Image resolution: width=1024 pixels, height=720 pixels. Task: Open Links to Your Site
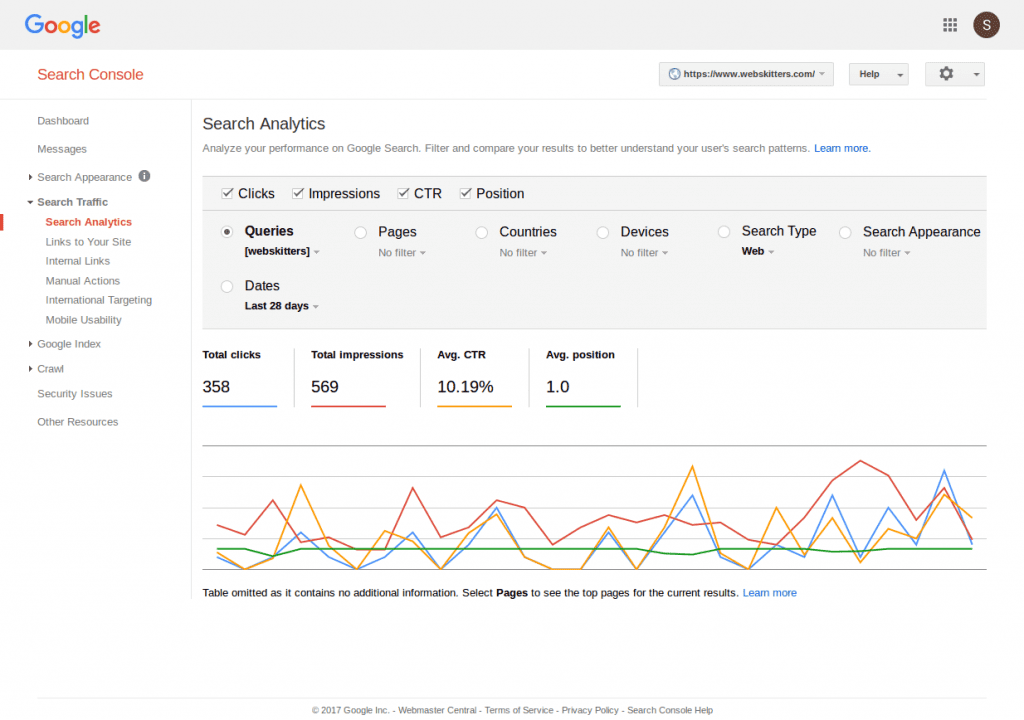tap(88, 242)
